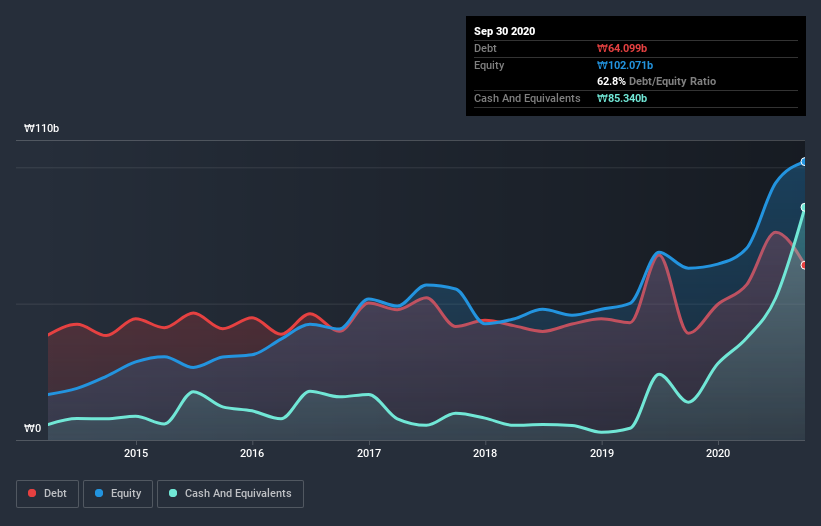
Task: Select the red Debt endpoint marker on chart
Action: pos(804,265)
